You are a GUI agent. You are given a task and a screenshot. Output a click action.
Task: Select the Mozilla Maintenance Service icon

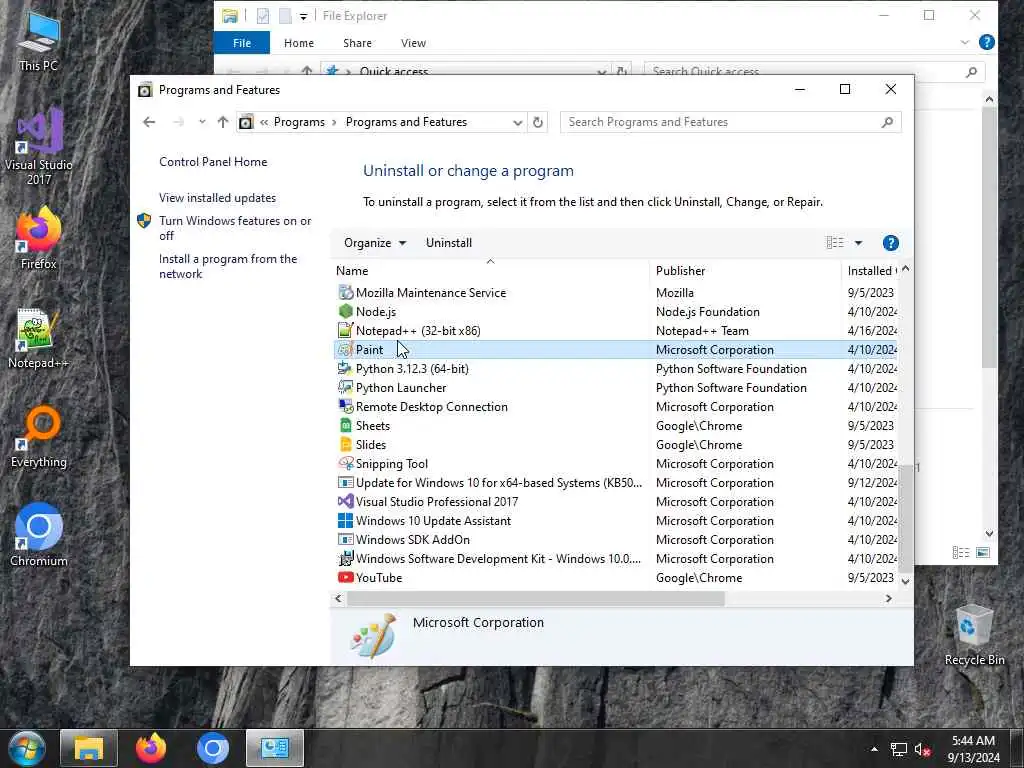click(345, 293)
